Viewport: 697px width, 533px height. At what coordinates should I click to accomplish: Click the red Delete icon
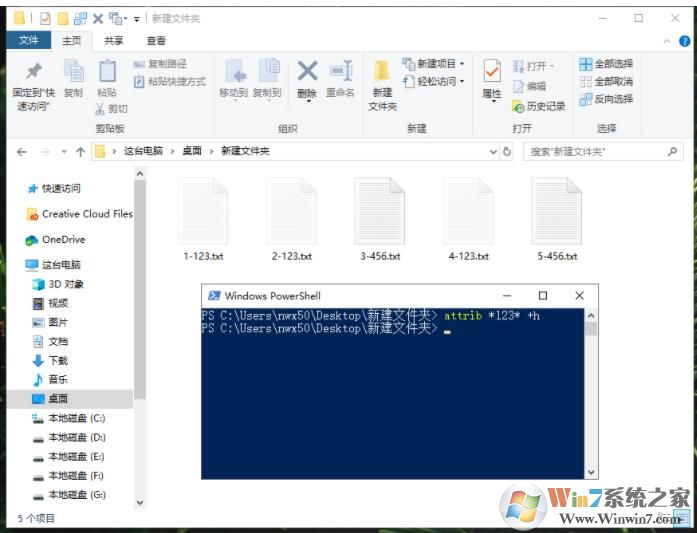(x=307, y=71)
